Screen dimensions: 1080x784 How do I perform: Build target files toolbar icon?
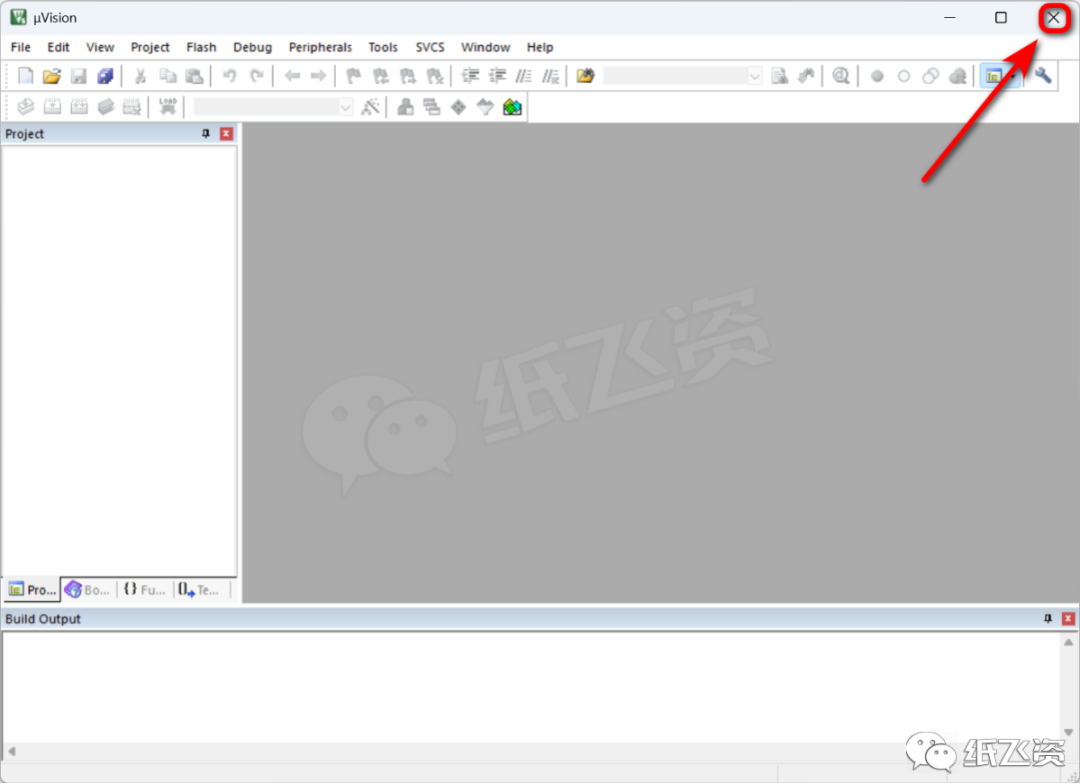pos(52,107)
